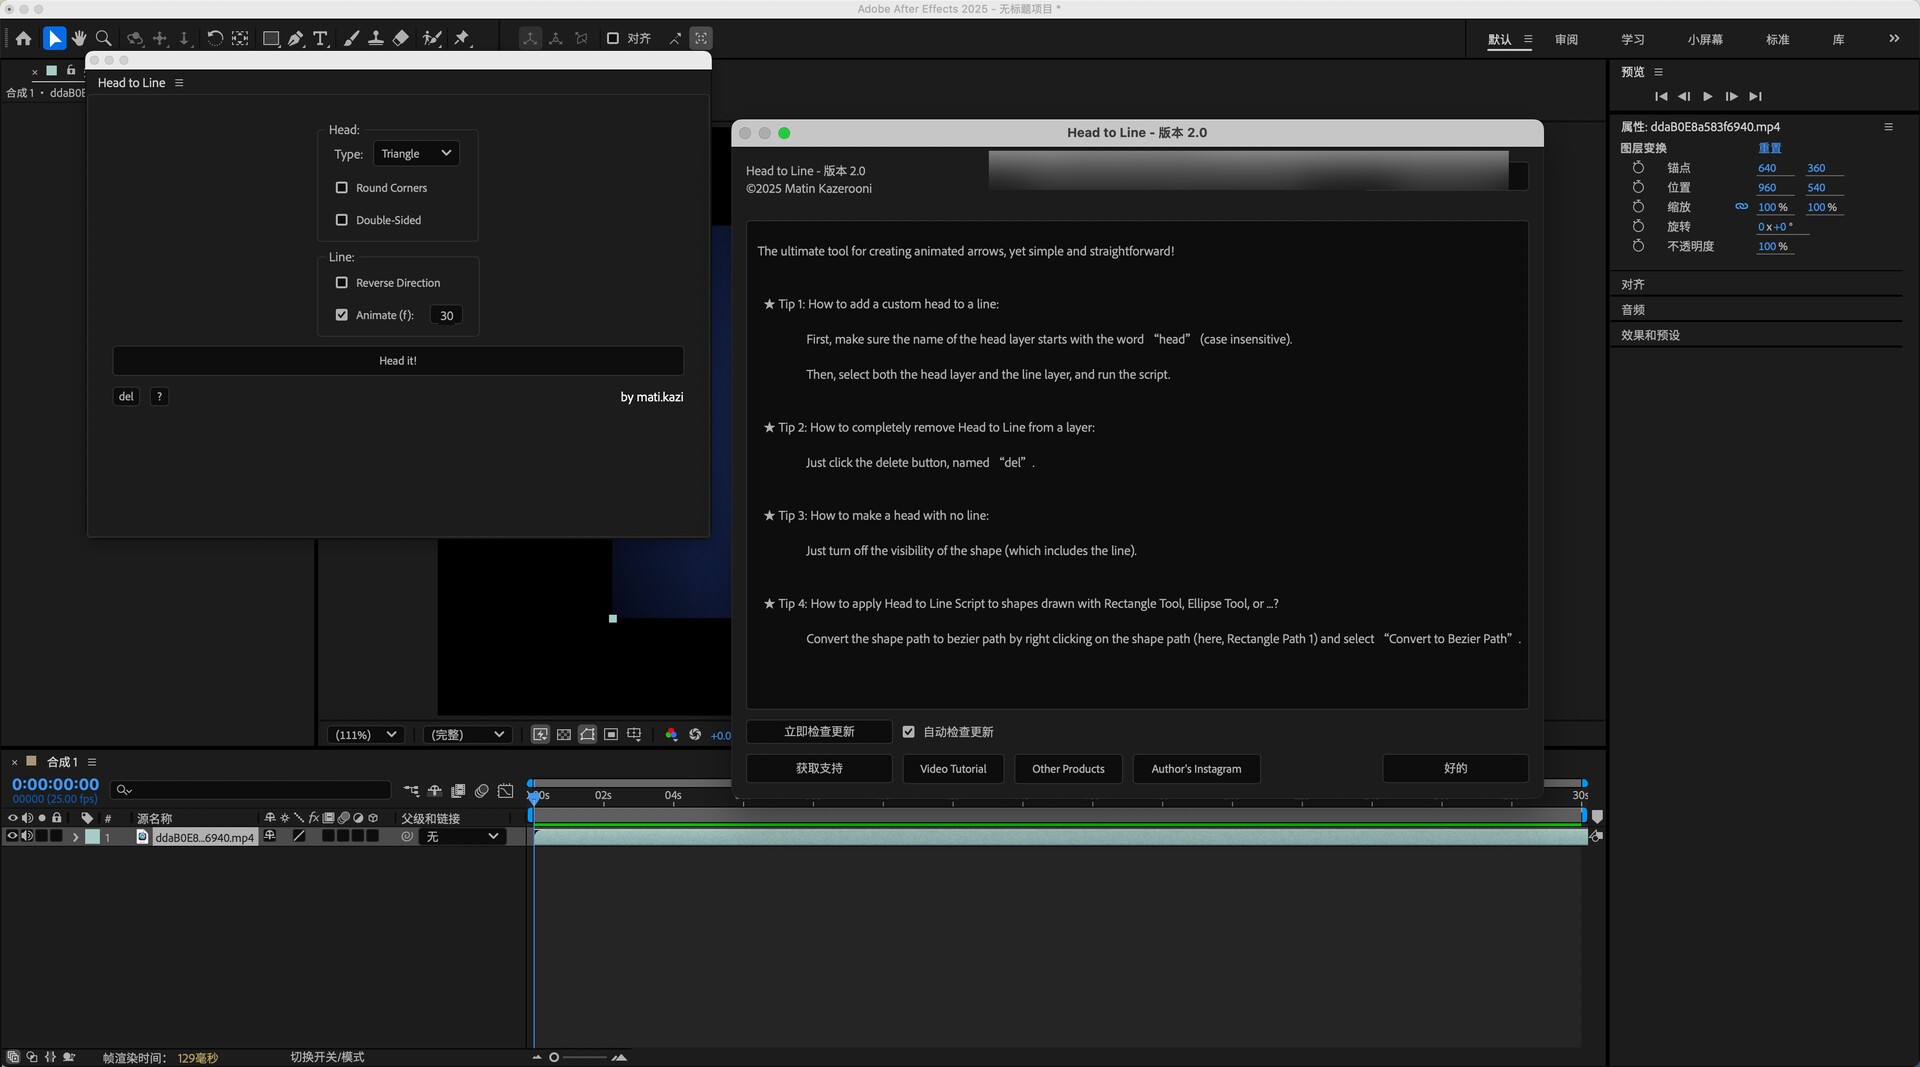Open grid and guide options

(634, 735)
